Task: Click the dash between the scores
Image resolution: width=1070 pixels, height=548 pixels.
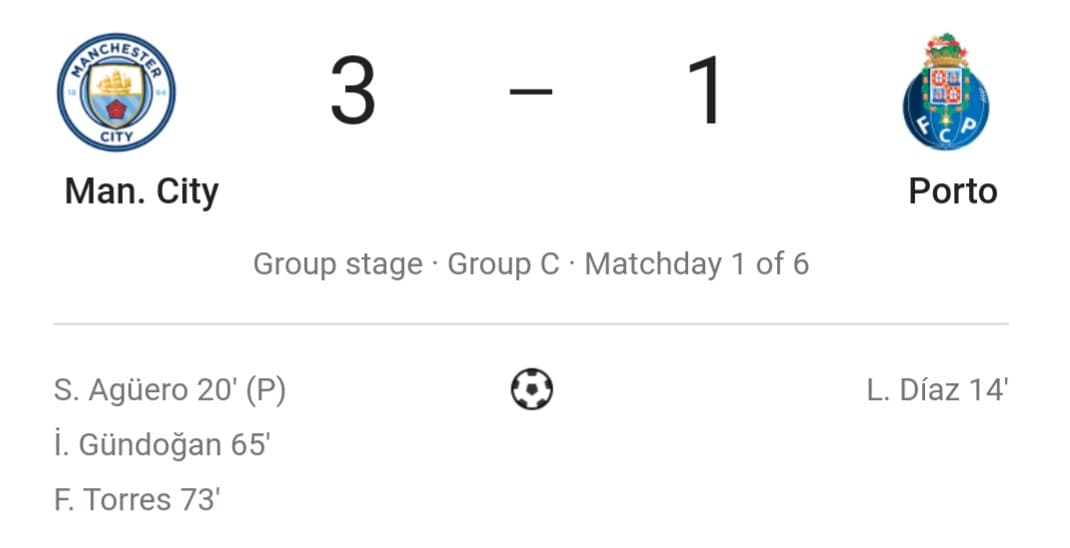Action: tap(531, 91)
